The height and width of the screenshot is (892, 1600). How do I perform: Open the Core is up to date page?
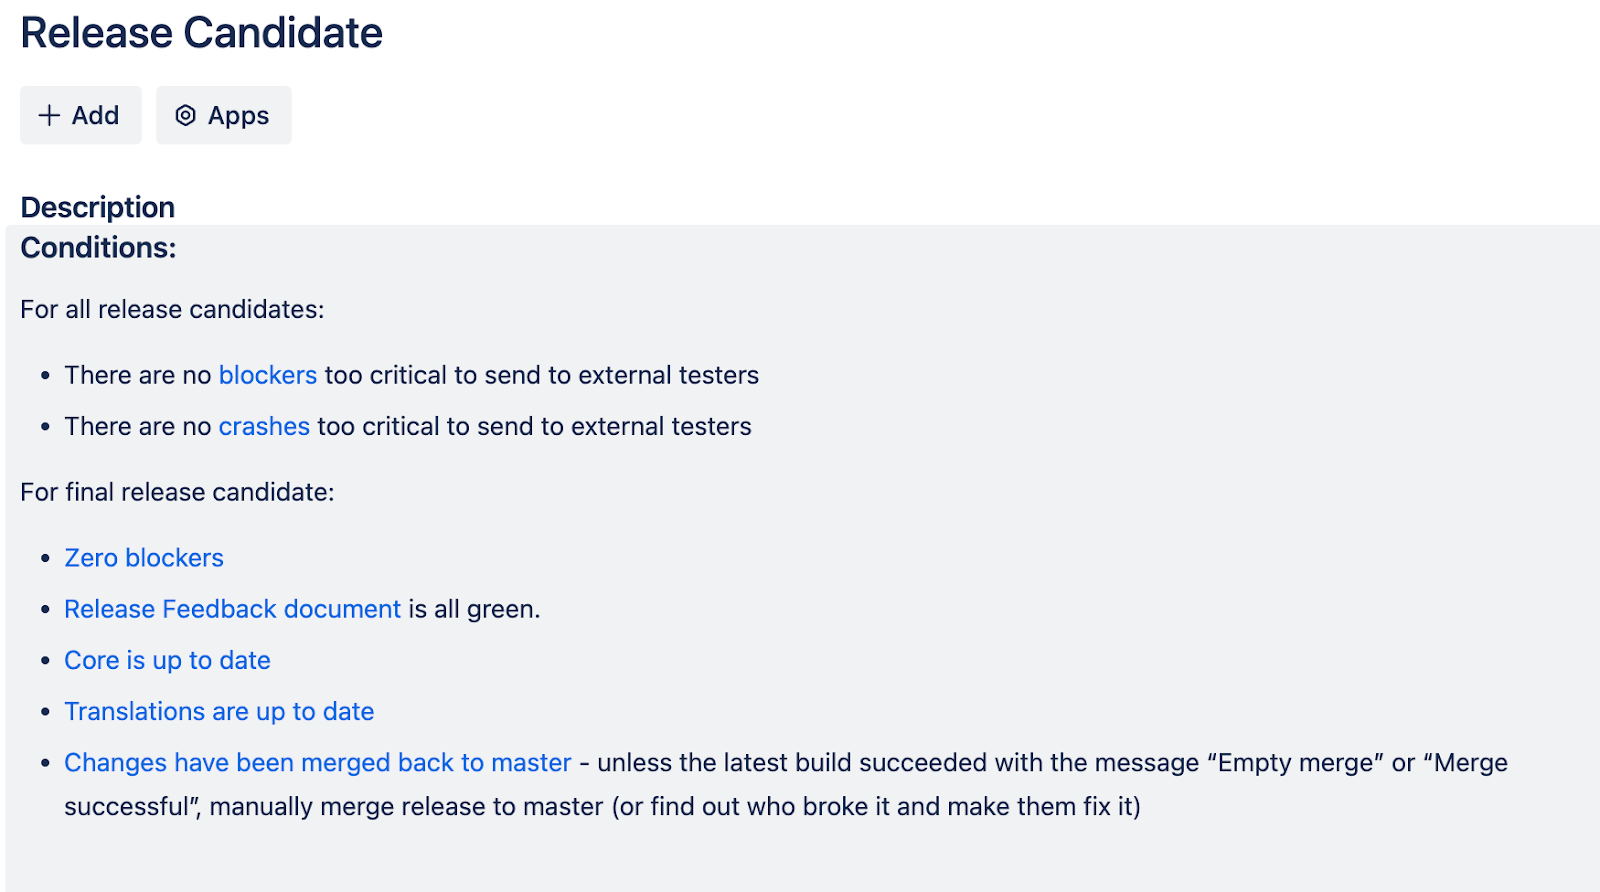pyautogui.click(x=167, y=659)
